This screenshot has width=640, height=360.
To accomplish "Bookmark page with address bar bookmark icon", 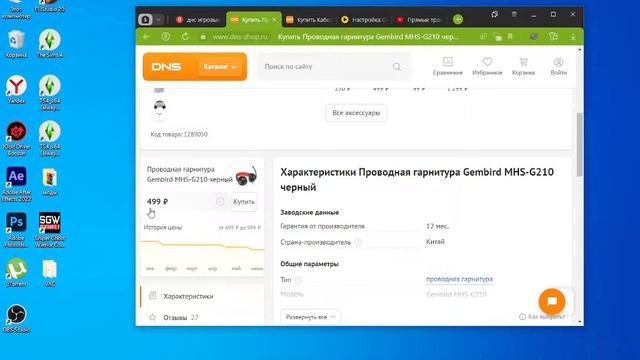I will pos(510,37).
